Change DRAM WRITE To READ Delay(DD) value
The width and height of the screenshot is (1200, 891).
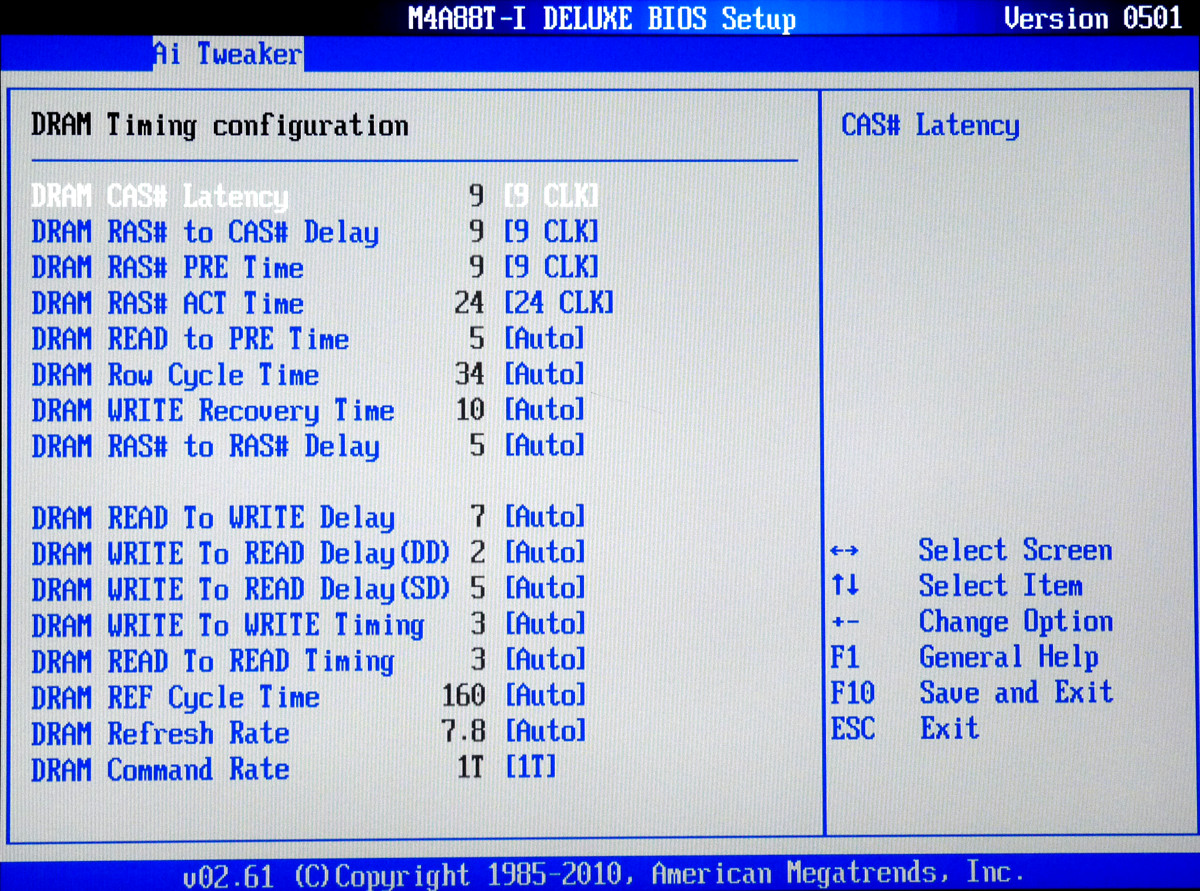click(544, 553)
